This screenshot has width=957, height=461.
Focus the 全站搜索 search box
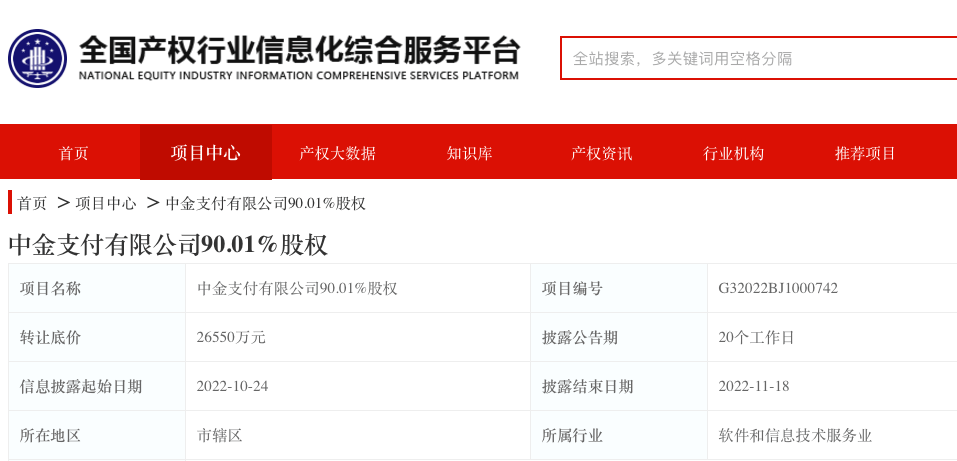759,58
